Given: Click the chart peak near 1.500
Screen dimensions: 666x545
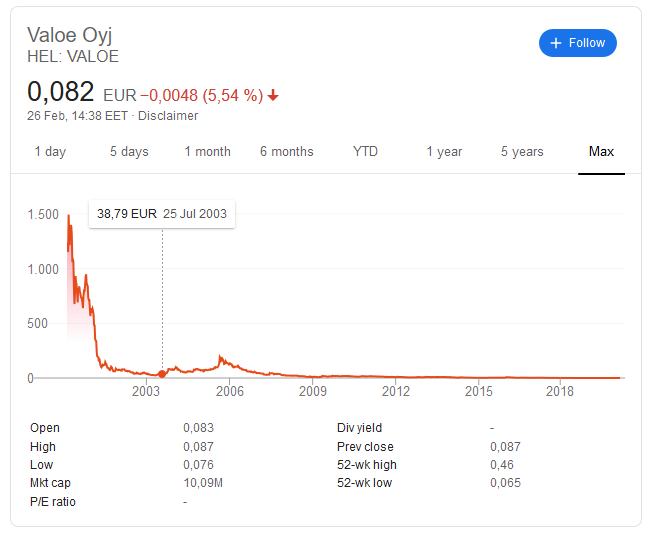Looking at the screenshot, I should (68, 216).
